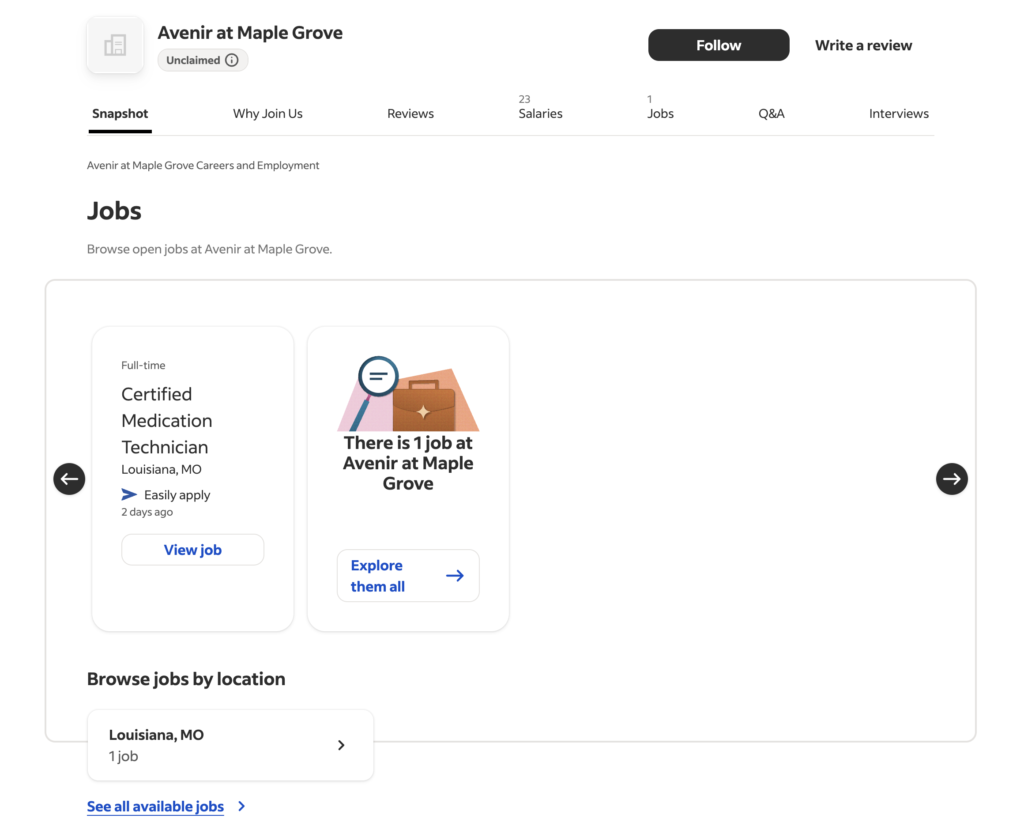Click the left carousel arrow
Screen dimensions: 1024x837
coord(68,479)
